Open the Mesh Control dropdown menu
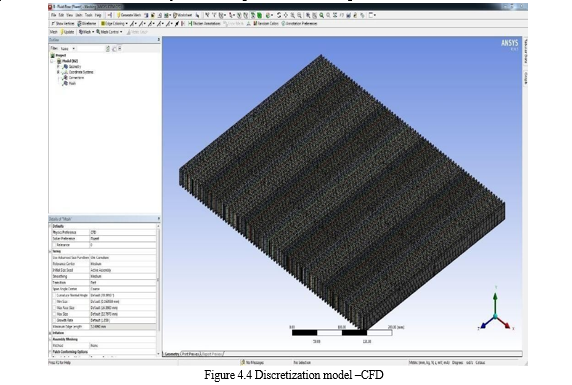This screenshot has width=572, height=385. coord(109,32)
